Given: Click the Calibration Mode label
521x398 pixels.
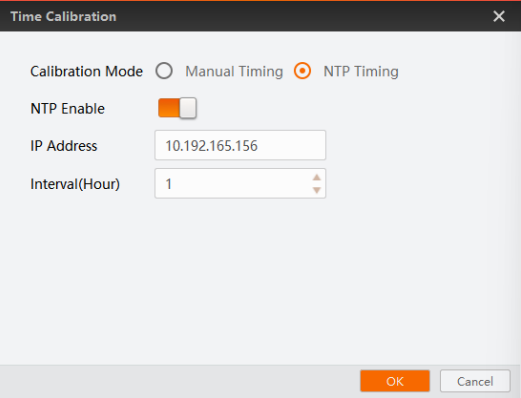Looking at the screenshot, I should [x=87, y=71].
